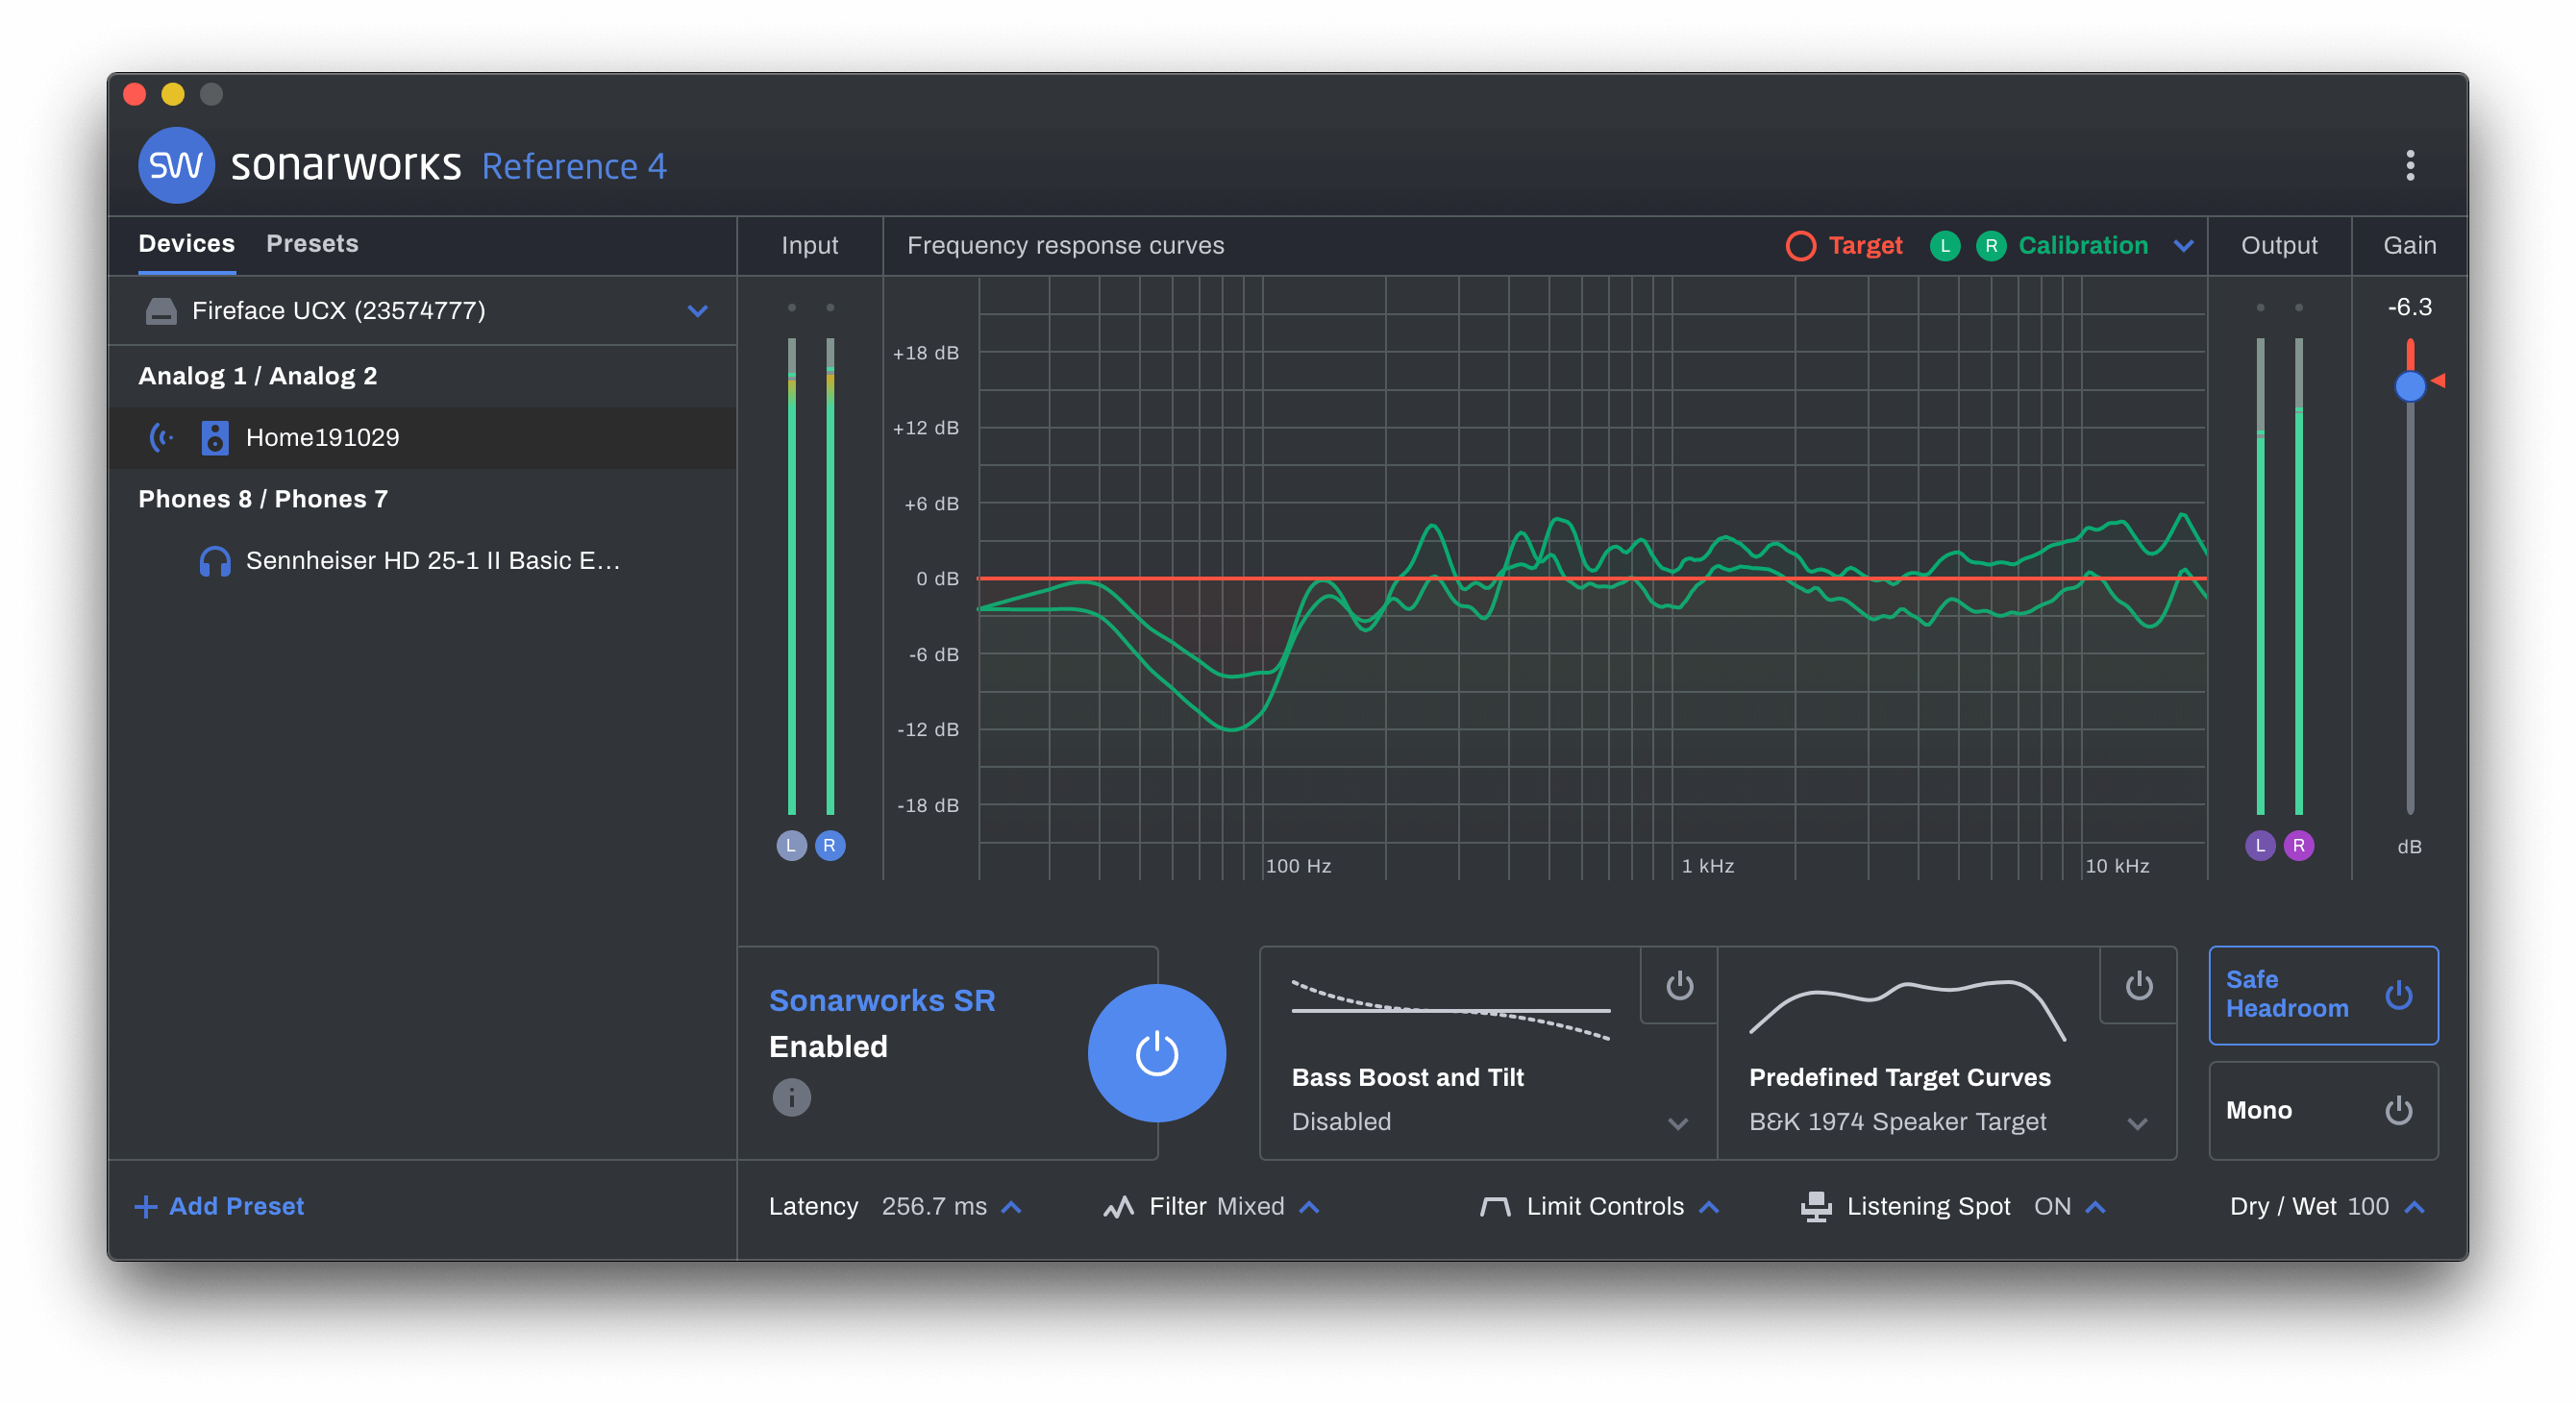Open the Bass Boost Disabled dropdown
This screenshot has width=2576, height=1403.
click(x=1677, y=1122)
